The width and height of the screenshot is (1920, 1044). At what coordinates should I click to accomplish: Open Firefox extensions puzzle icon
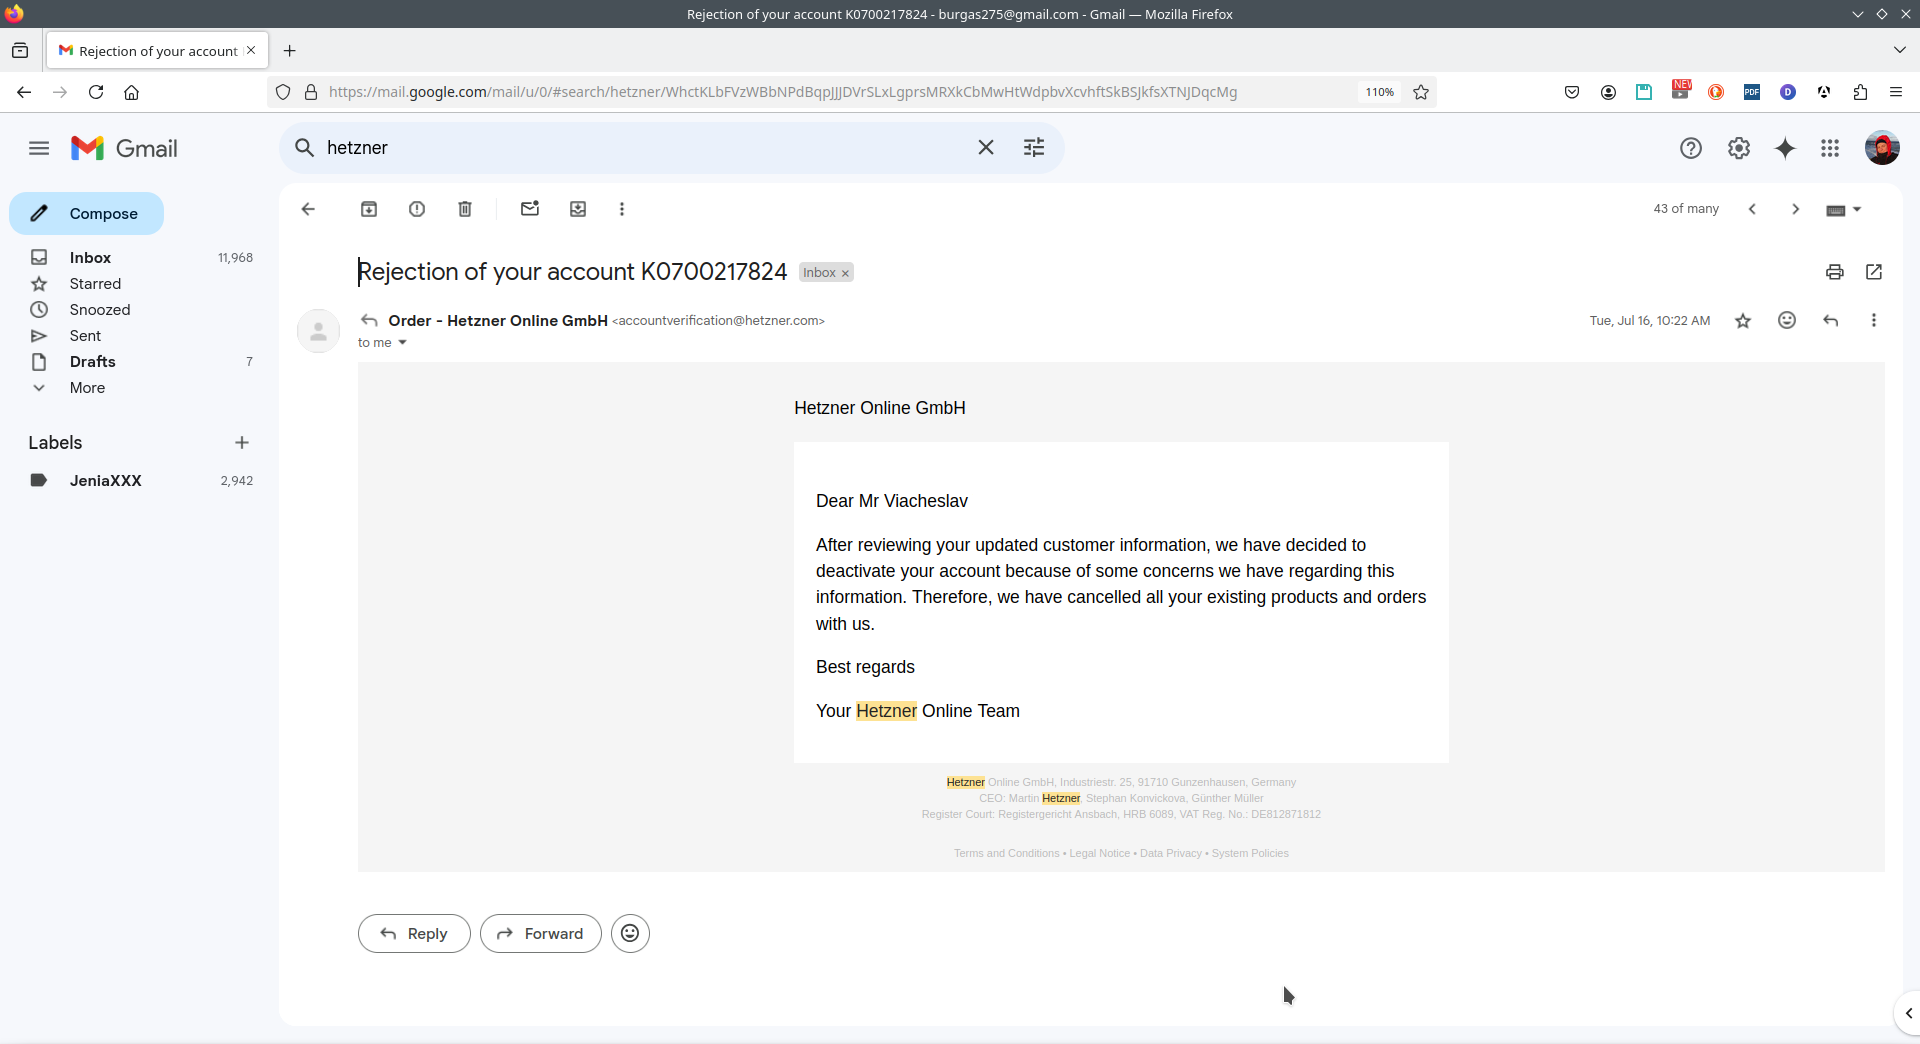tap(1860, 92)
